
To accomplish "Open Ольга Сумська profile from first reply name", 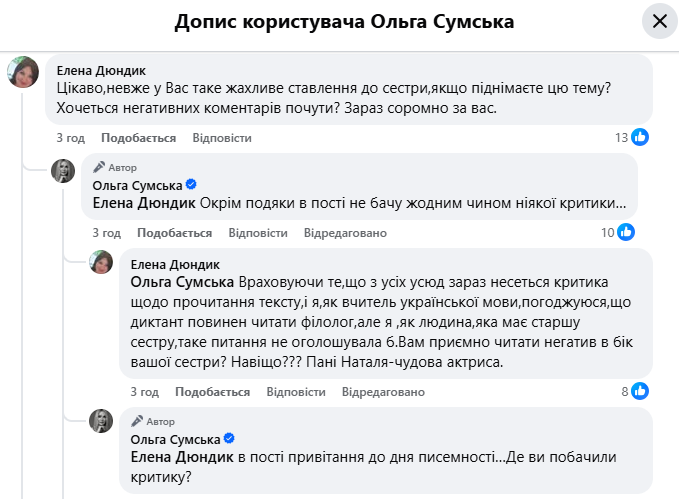I will 136,185.
